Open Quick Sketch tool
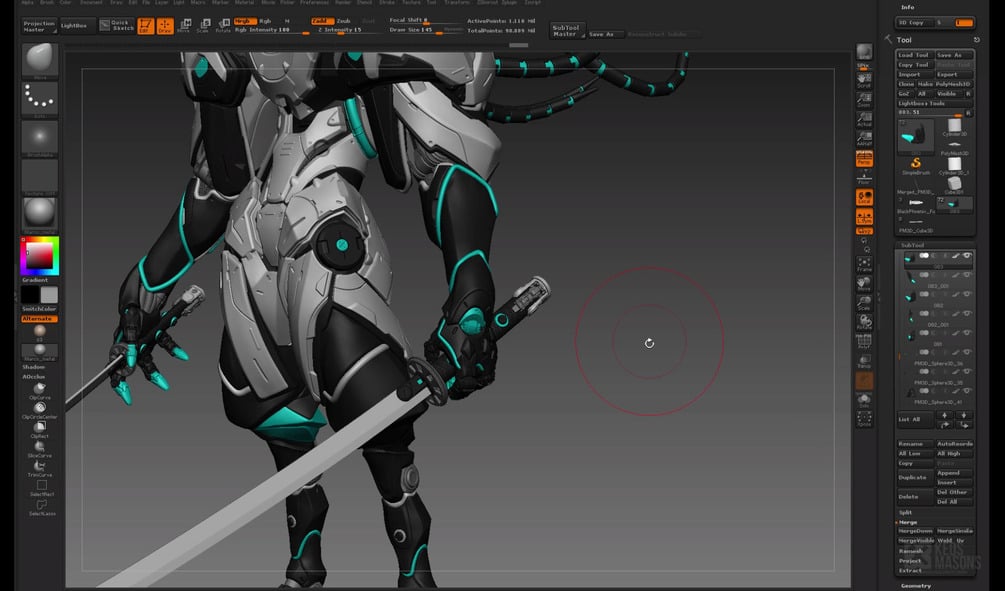Viewport: 1005px width, 591px height. pyautogui.click(x=117, y=26)
